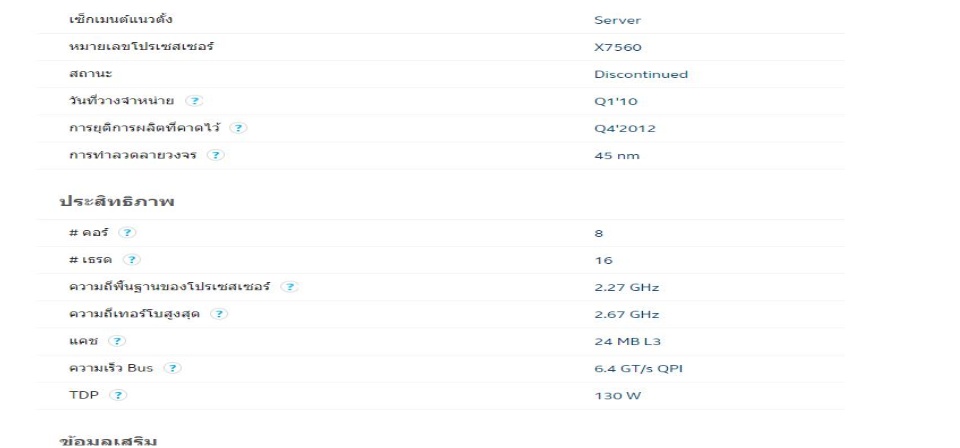Select the 6.4 GT/s QPI value
Screen dimensions: 960x448
638,368
